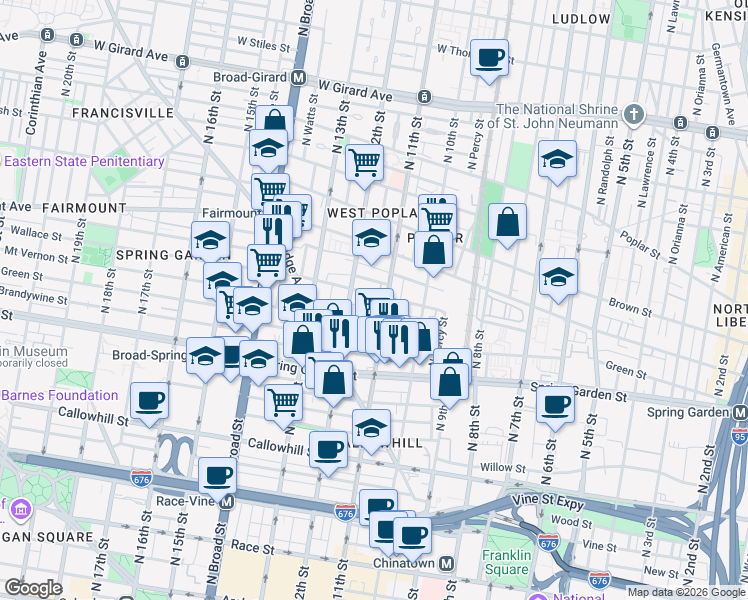Click the FAIRMOUNT neighborhood label
The image size is (748, 600).
84,208
